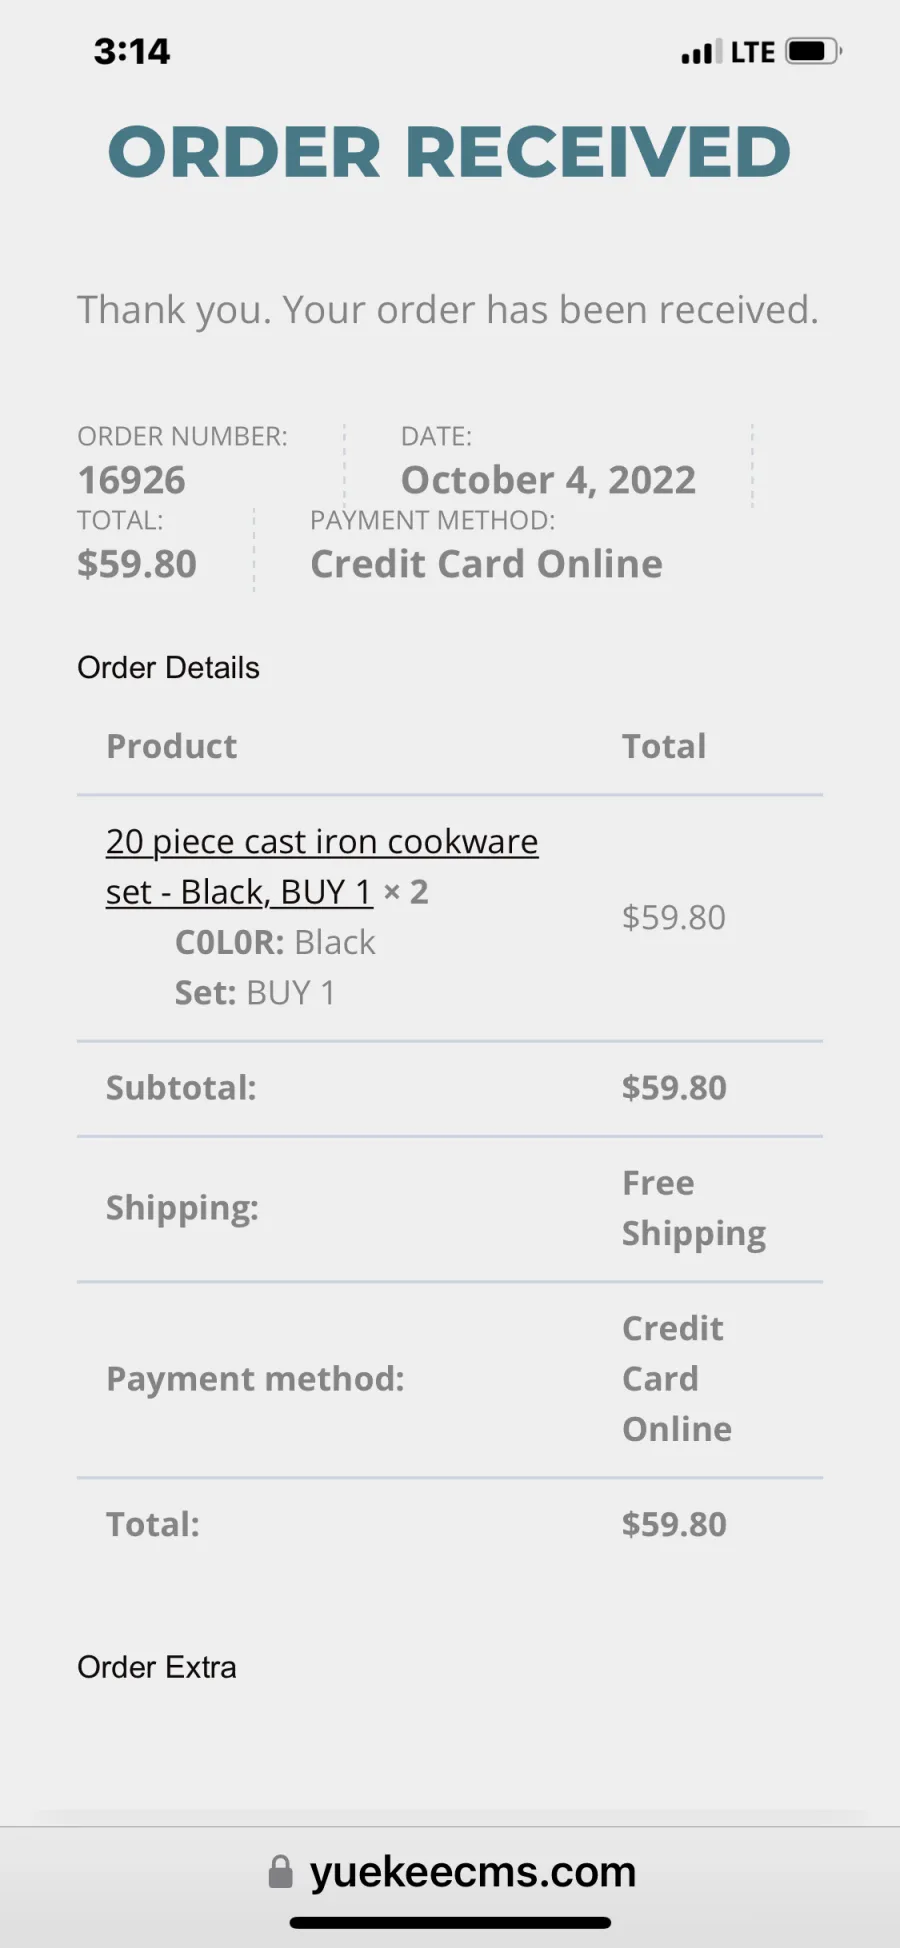Screen dimensions: 900x1948
Task: Tap the Order Extra section heading
Action: point(157,1668)
